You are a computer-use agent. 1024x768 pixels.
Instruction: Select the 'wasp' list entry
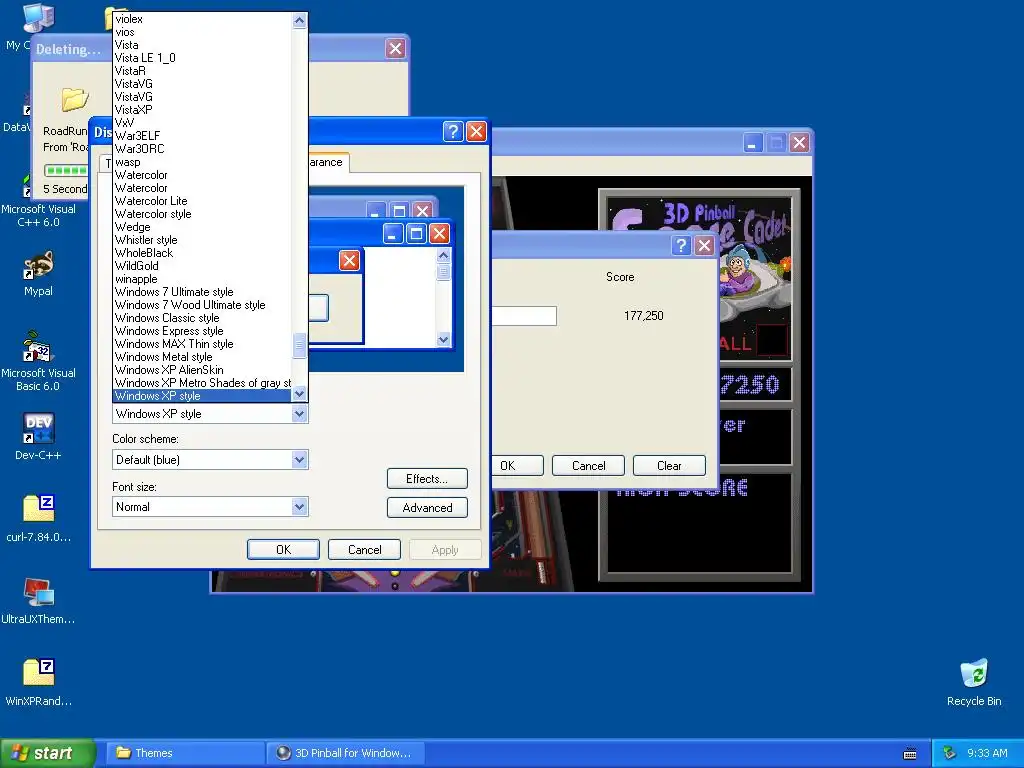tap(202, 162)
